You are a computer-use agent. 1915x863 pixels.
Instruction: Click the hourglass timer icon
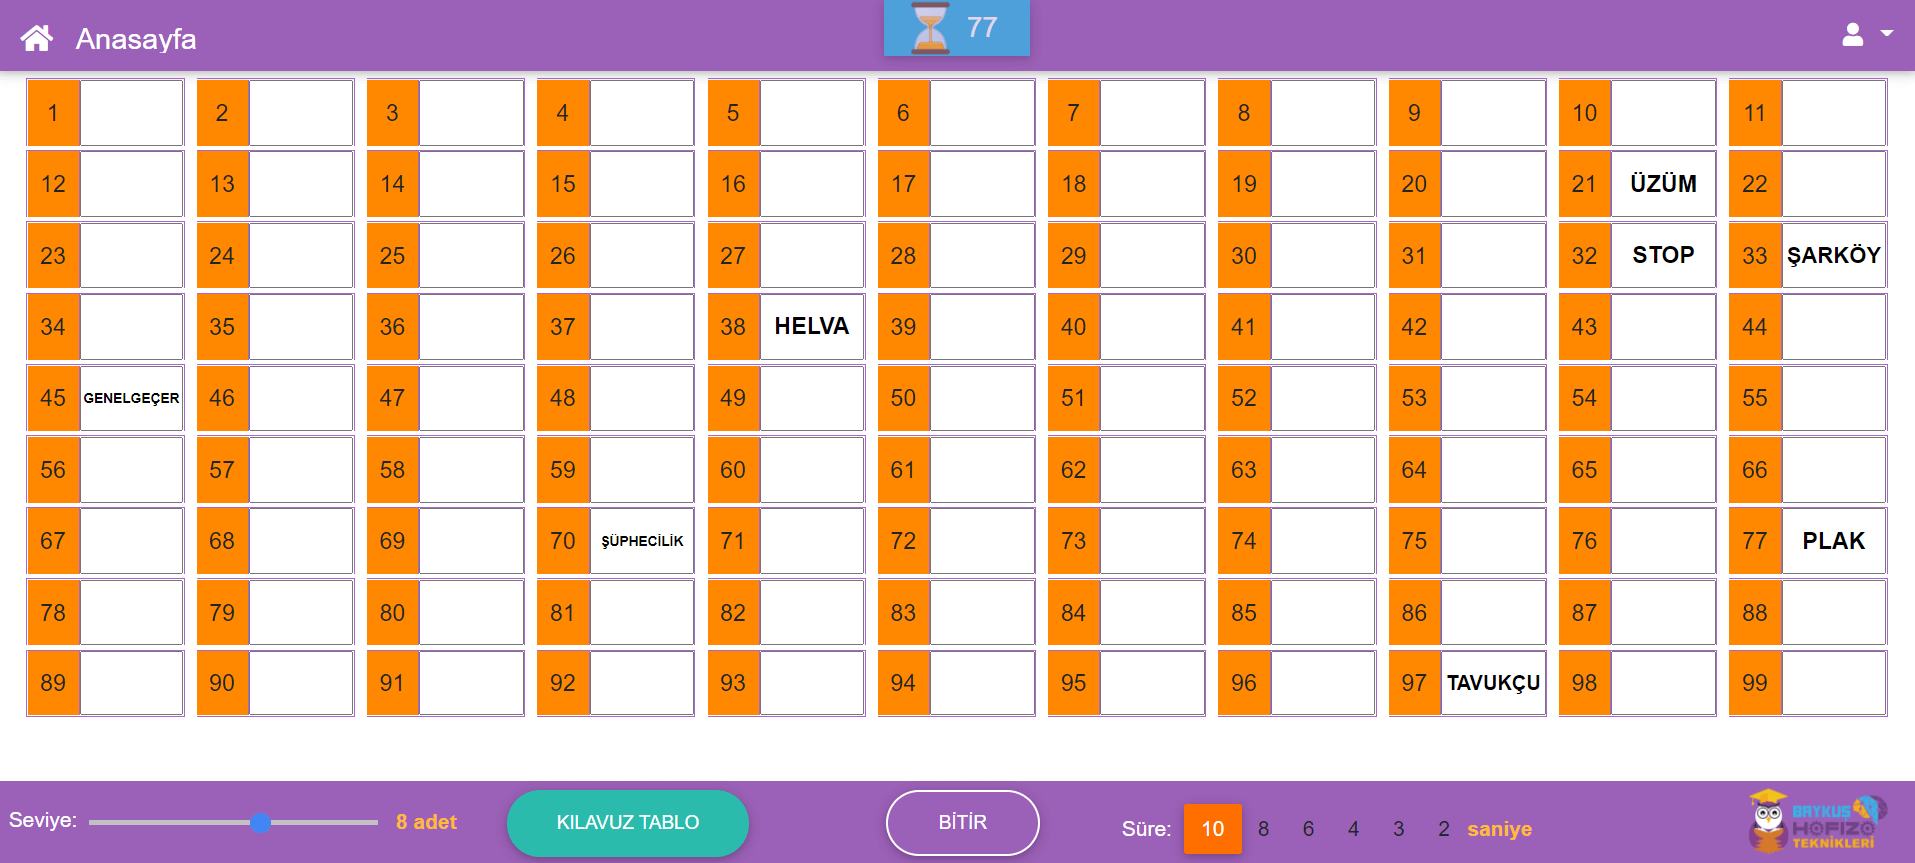tap(930, 28)
